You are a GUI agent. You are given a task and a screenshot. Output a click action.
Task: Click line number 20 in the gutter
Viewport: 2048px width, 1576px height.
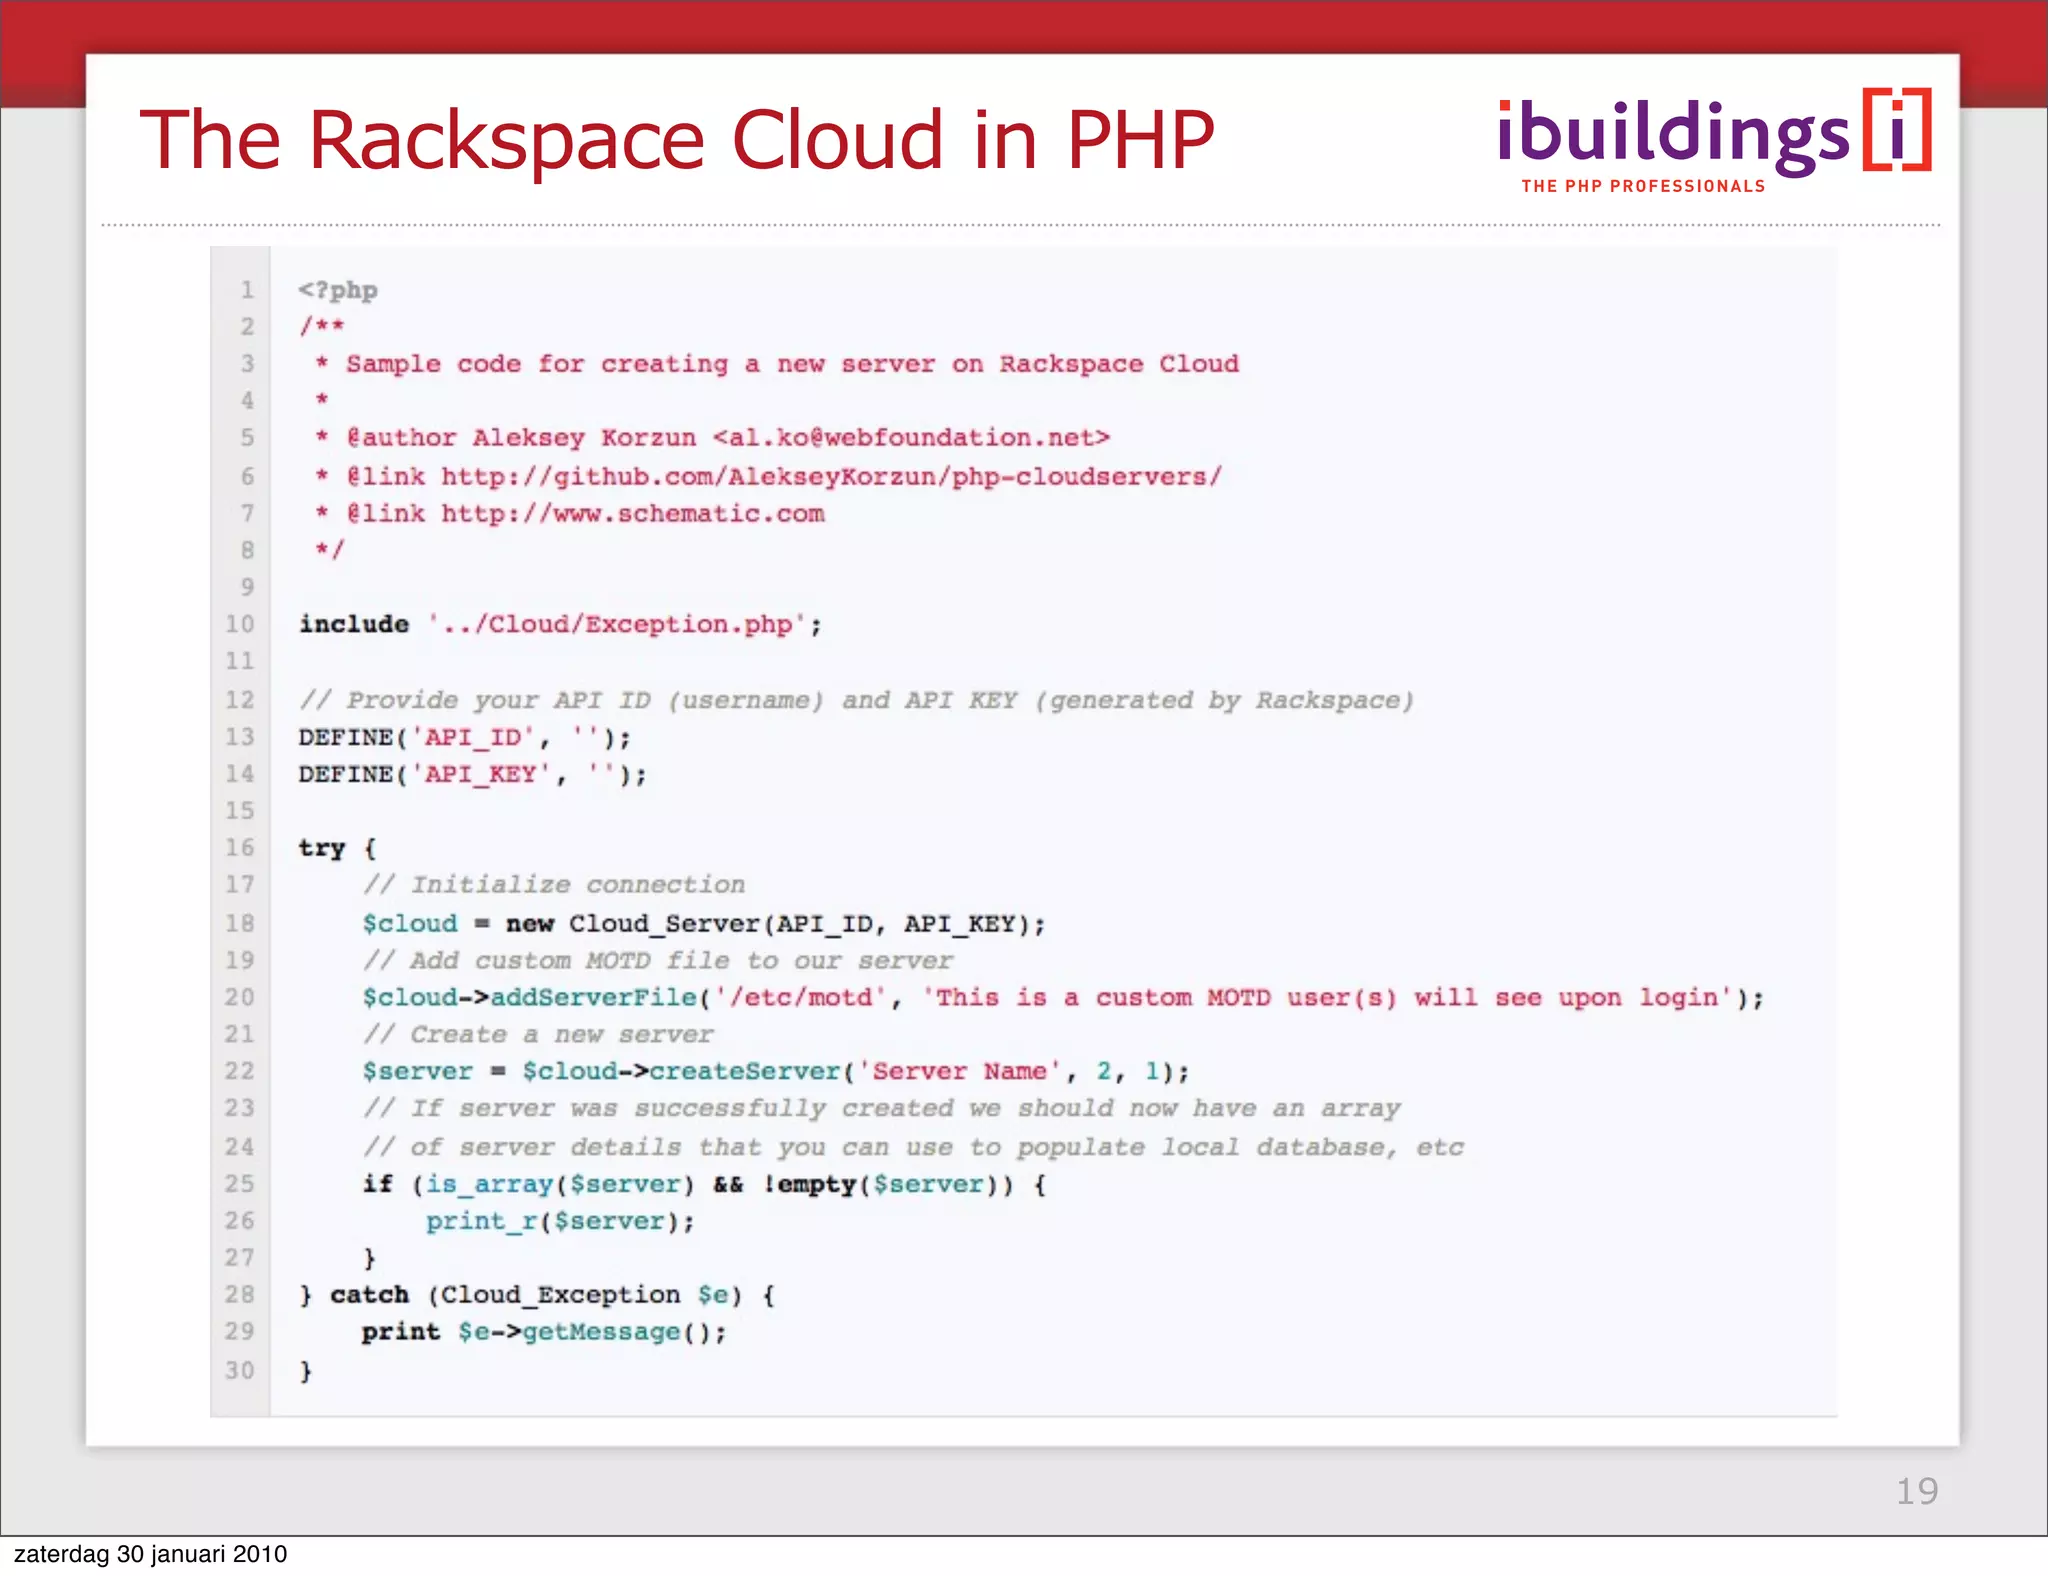click(x=240, y=997)
